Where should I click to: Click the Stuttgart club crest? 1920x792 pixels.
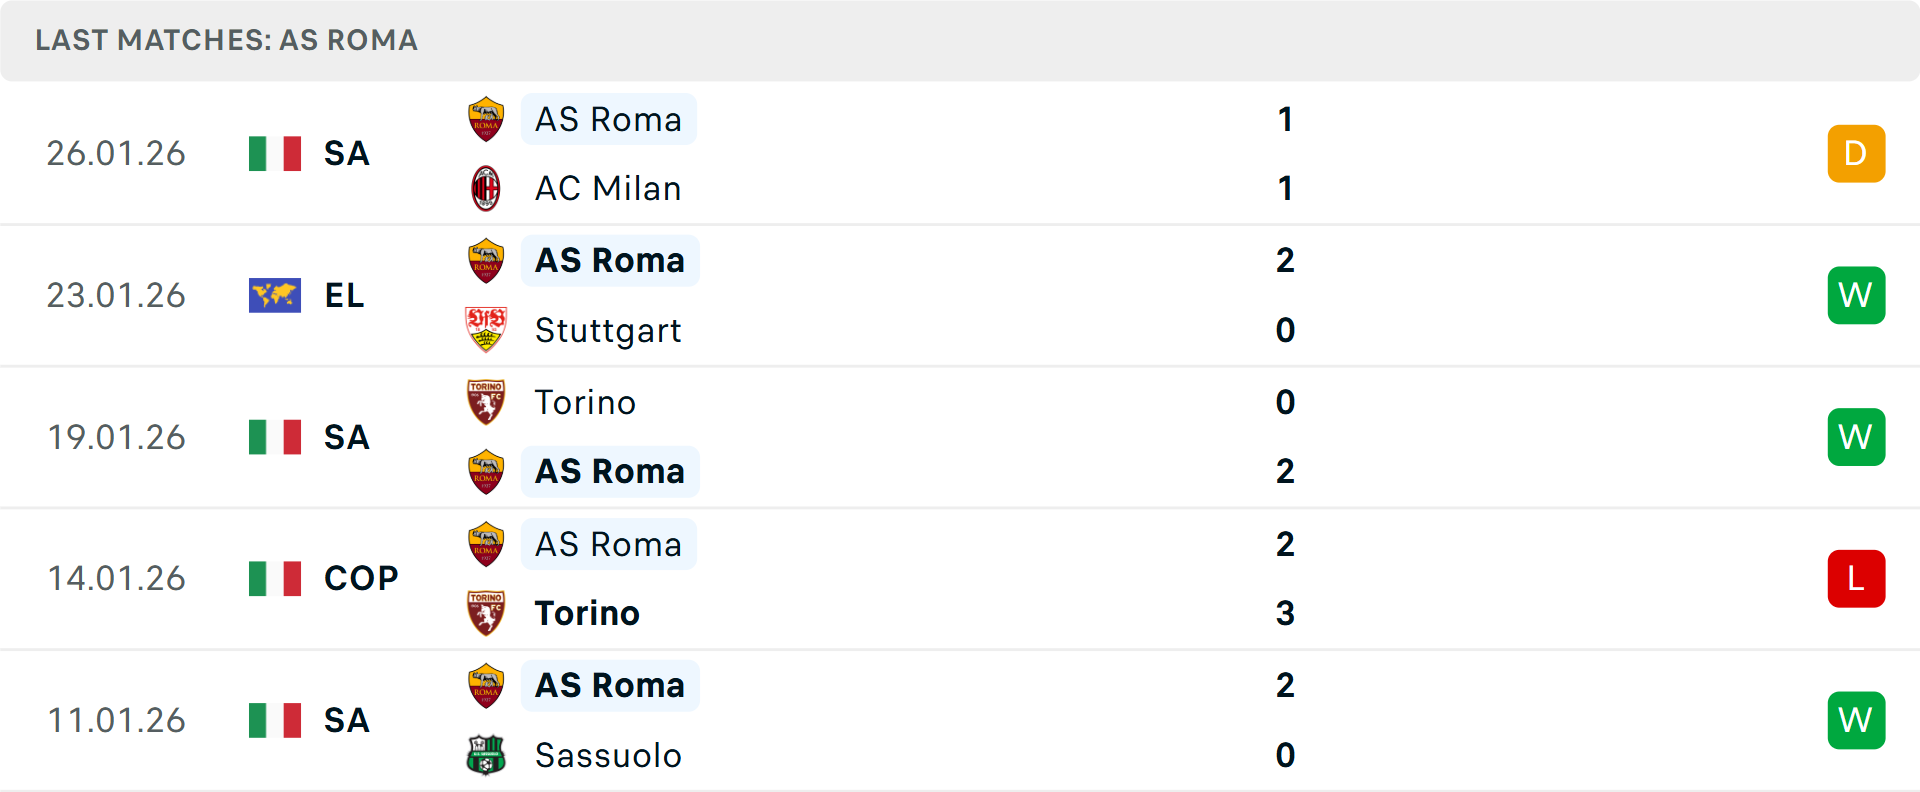486,330
